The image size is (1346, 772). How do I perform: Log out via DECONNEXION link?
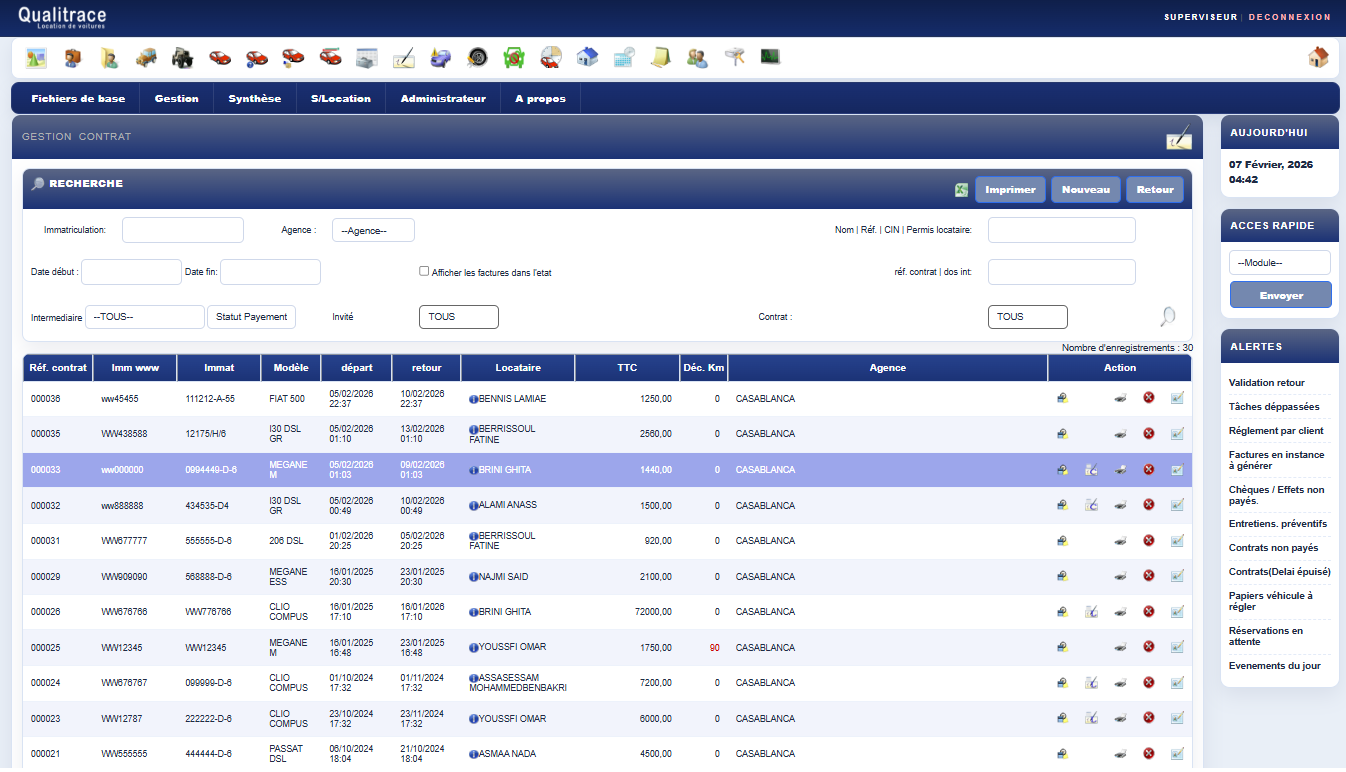coord(1290,17)
